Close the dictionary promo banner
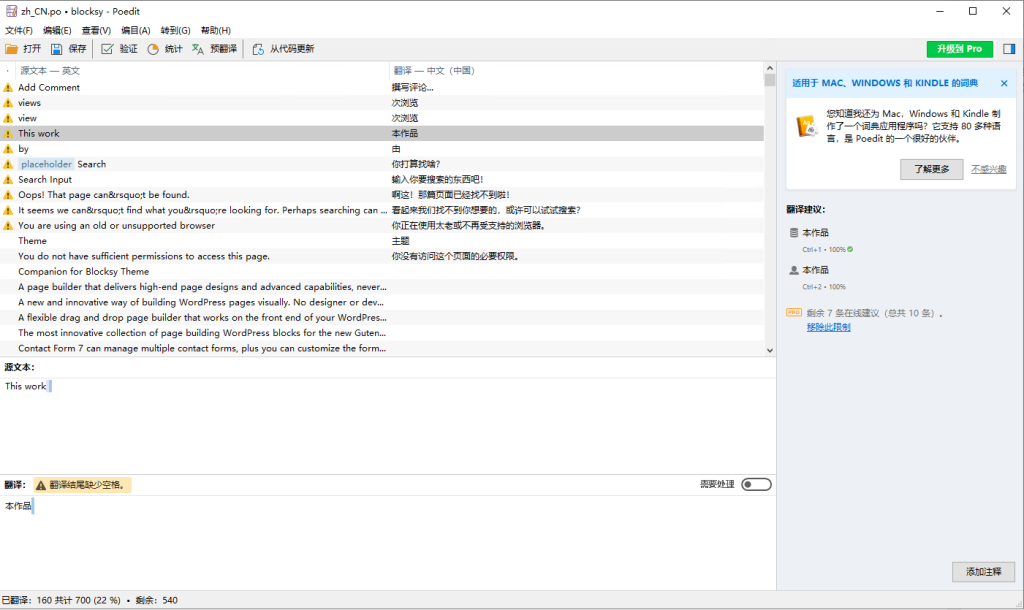This screenshot has width=1024, height=610. tap(1004, 83)
